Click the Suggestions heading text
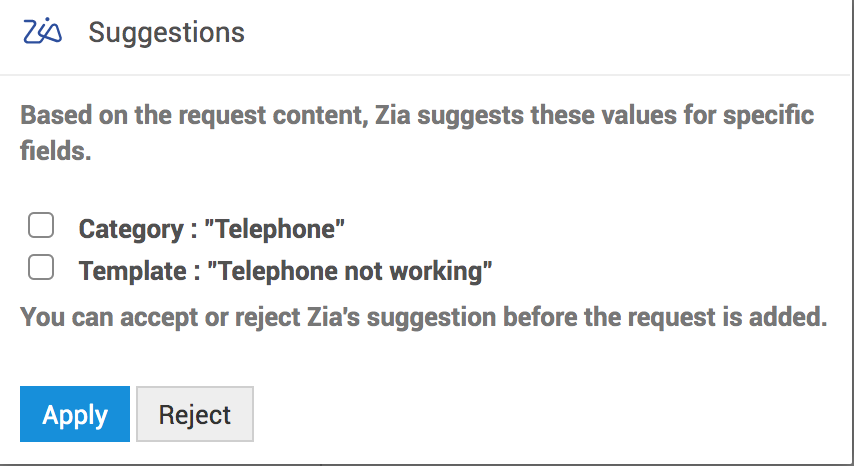The width and height of the screenshot is (854, 466). click(166, 32)
